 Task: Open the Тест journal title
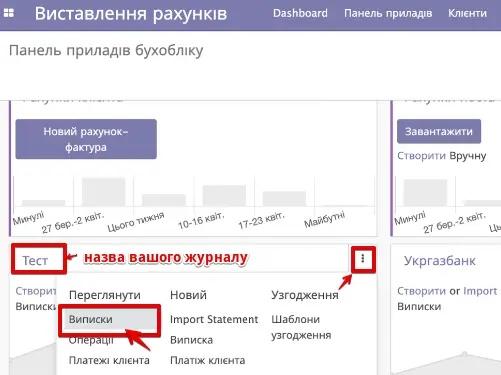coord(35,260)
